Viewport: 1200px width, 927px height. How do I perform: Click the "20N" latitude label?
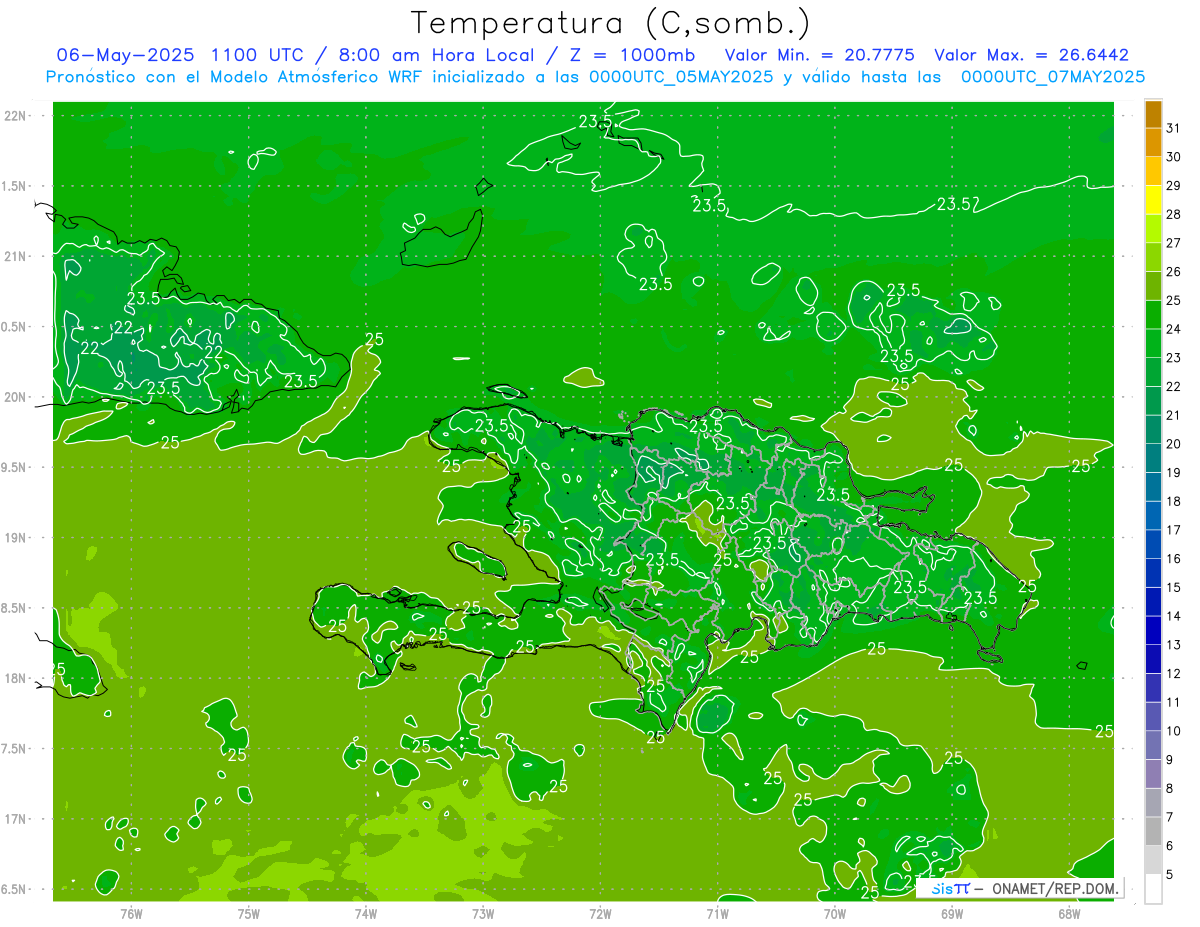click(16, 397)
